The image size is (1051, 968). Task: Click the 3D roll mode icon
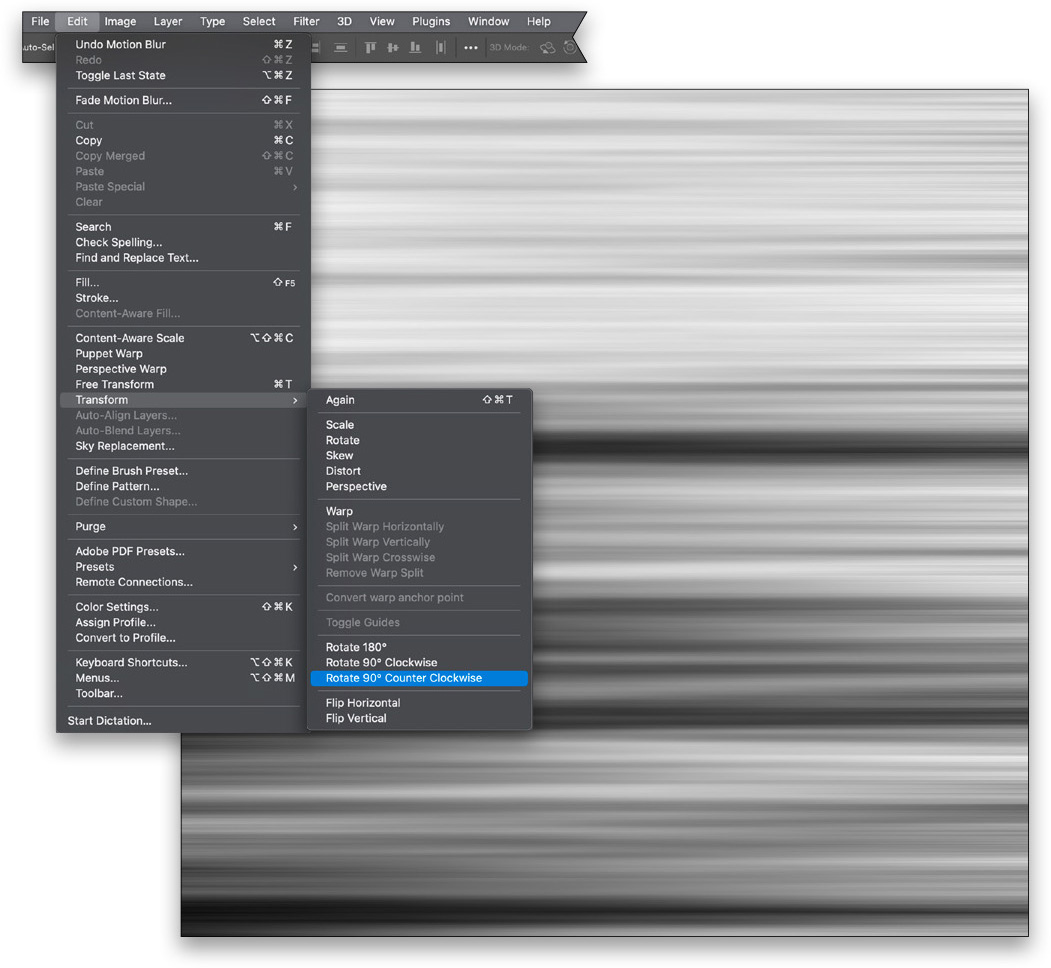(x=569, y=47)
